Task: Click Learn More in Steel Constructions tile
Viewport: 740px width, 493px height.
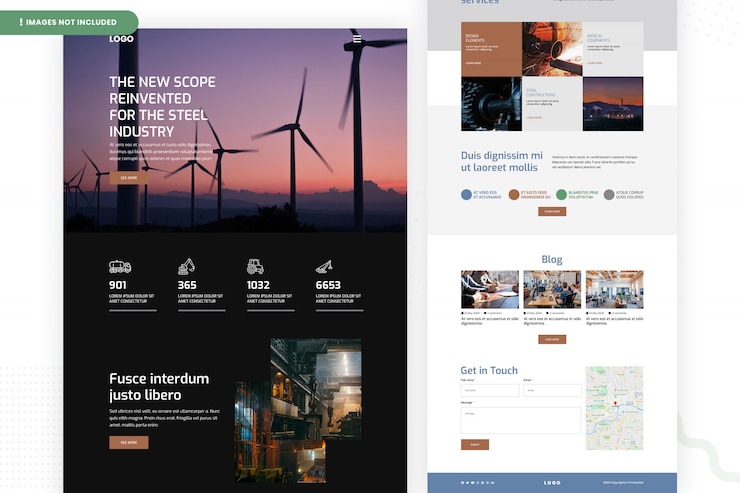Action: (534, 117)
